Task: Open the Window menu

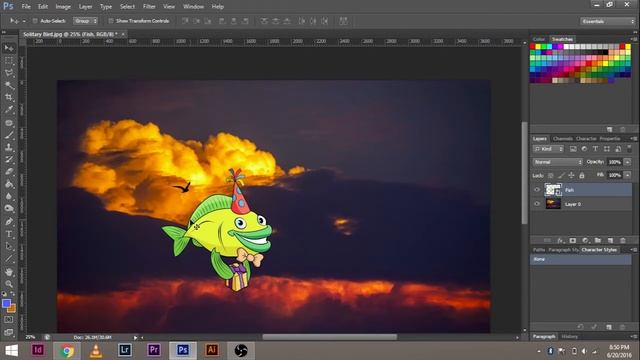Action: 193,7
